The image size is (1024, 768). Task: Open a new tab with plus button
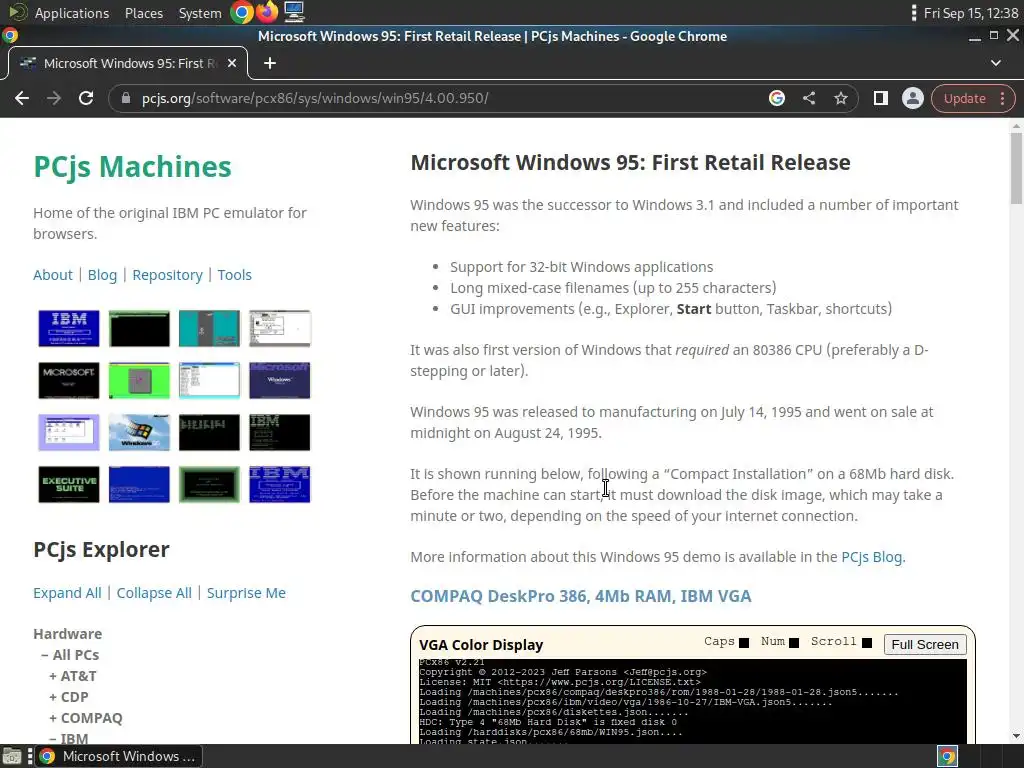point(270,63)
